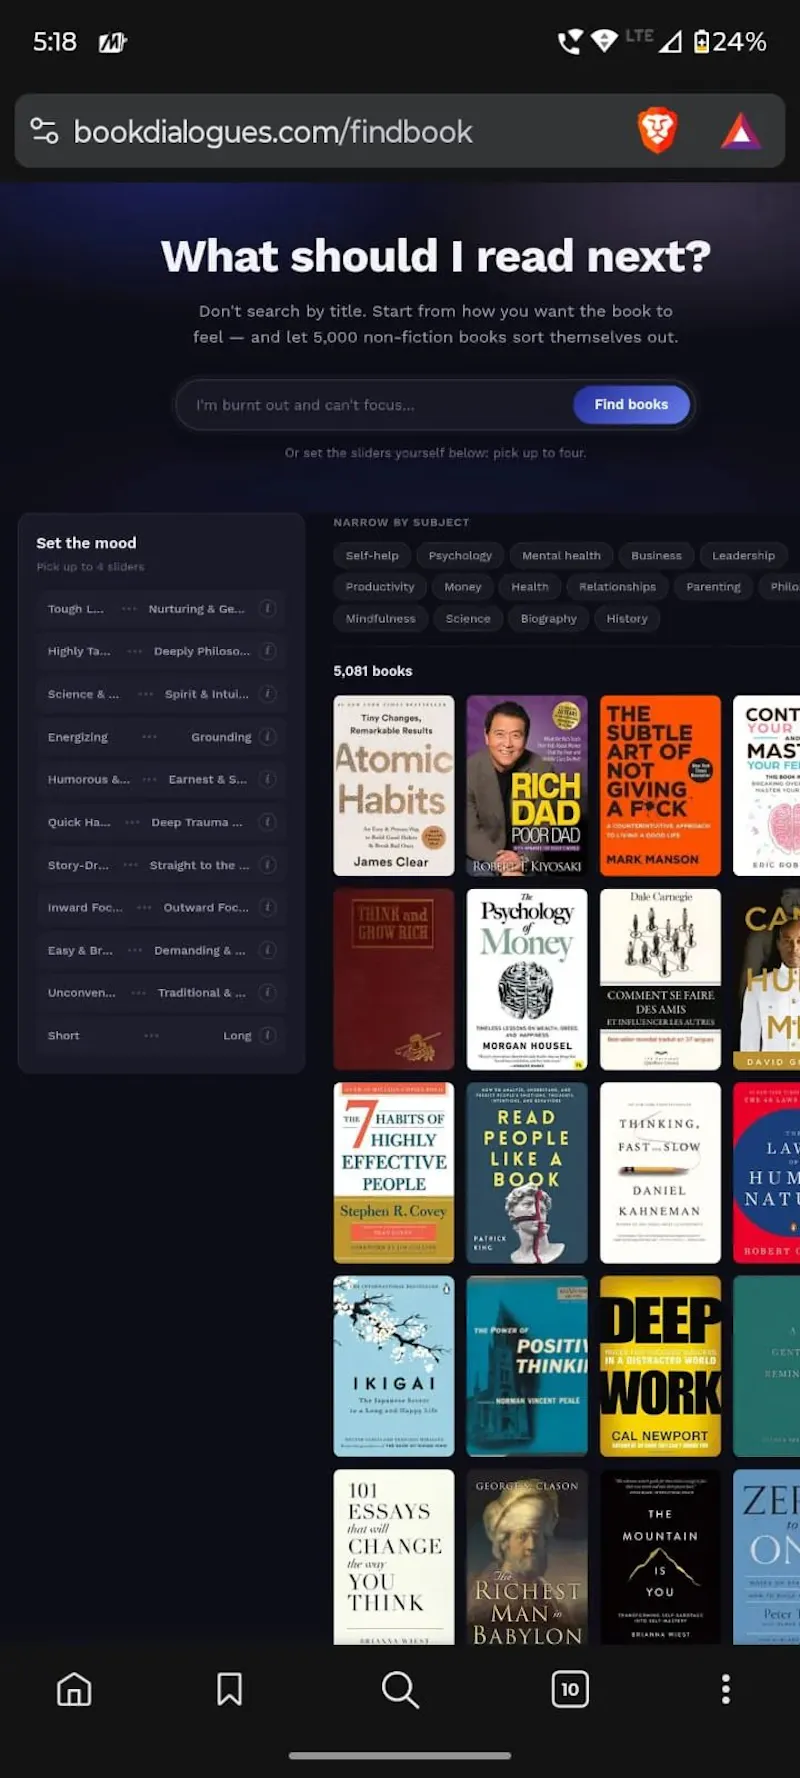Open the Think and Grow Rich cover
800x1778 pixels.
pyautogui.click(x=394, y=979)
